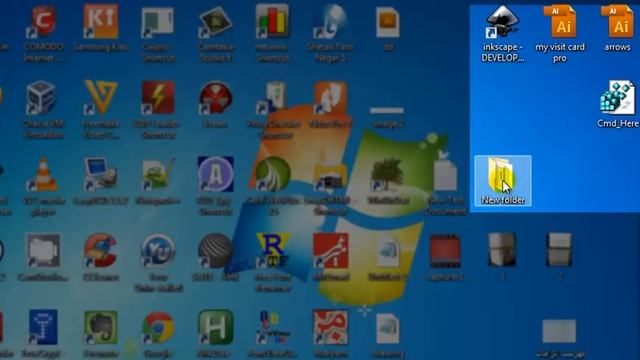Select the green H application shortcut
The image size is (640, 360).
point(216,334)
